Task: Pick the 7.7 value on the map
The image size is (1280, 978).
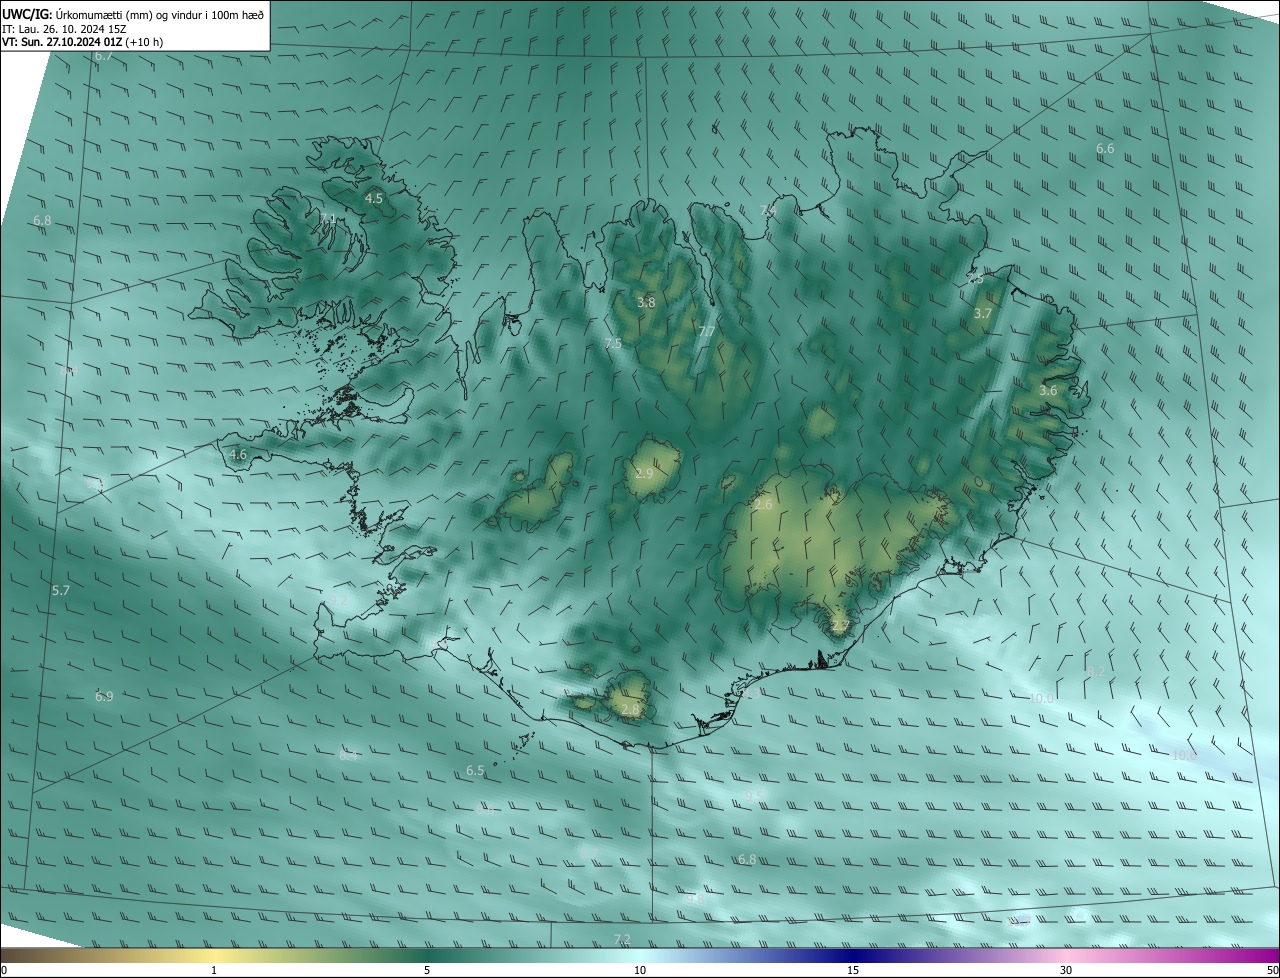Action: [706, 331]
